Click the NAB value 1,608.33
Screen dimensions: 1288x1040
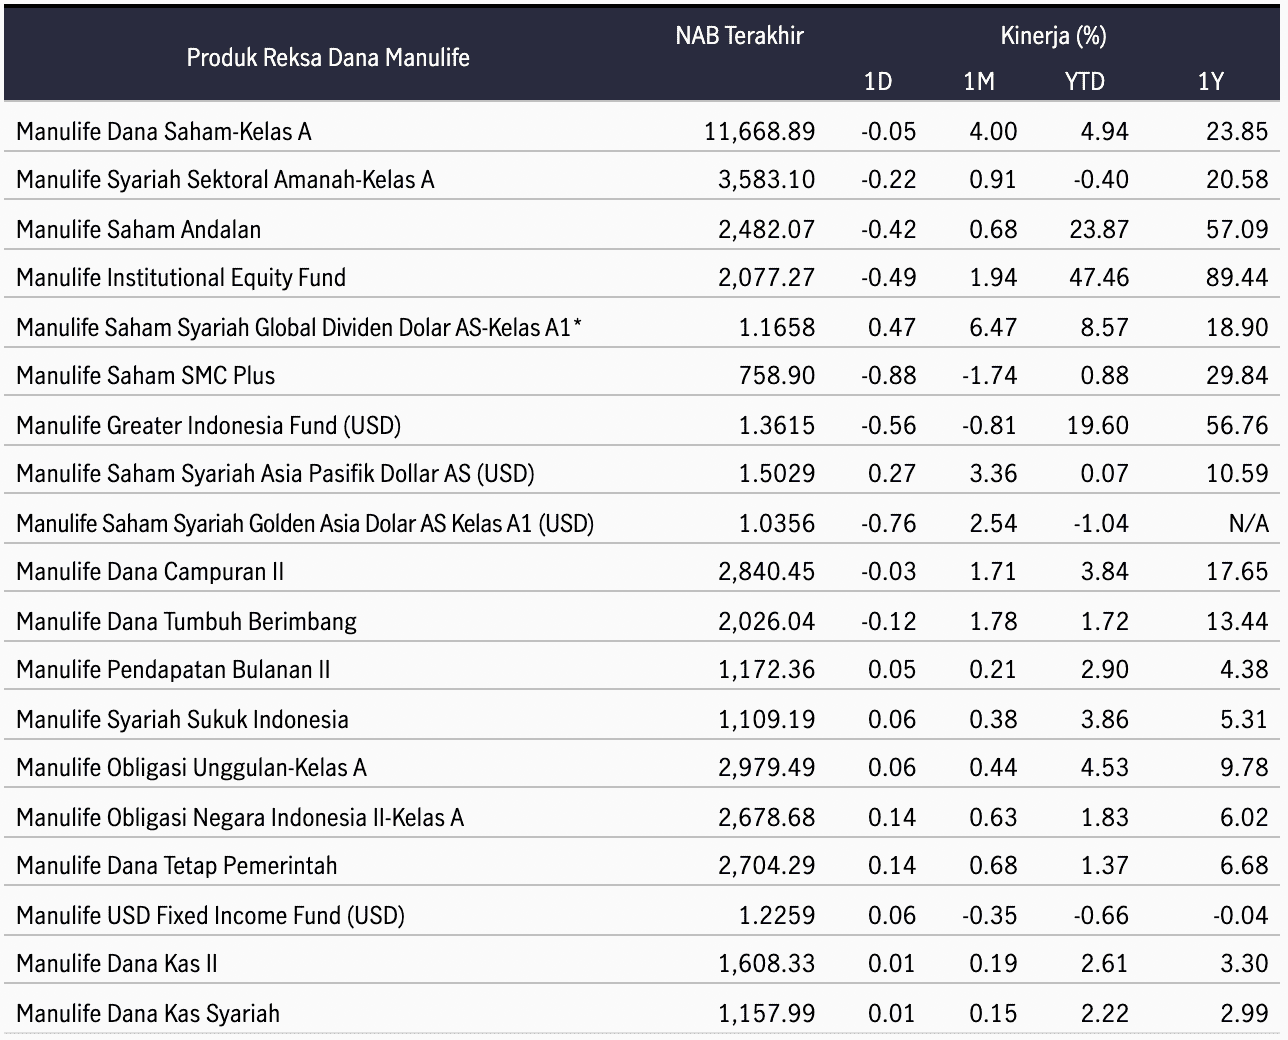click(767, 963)
